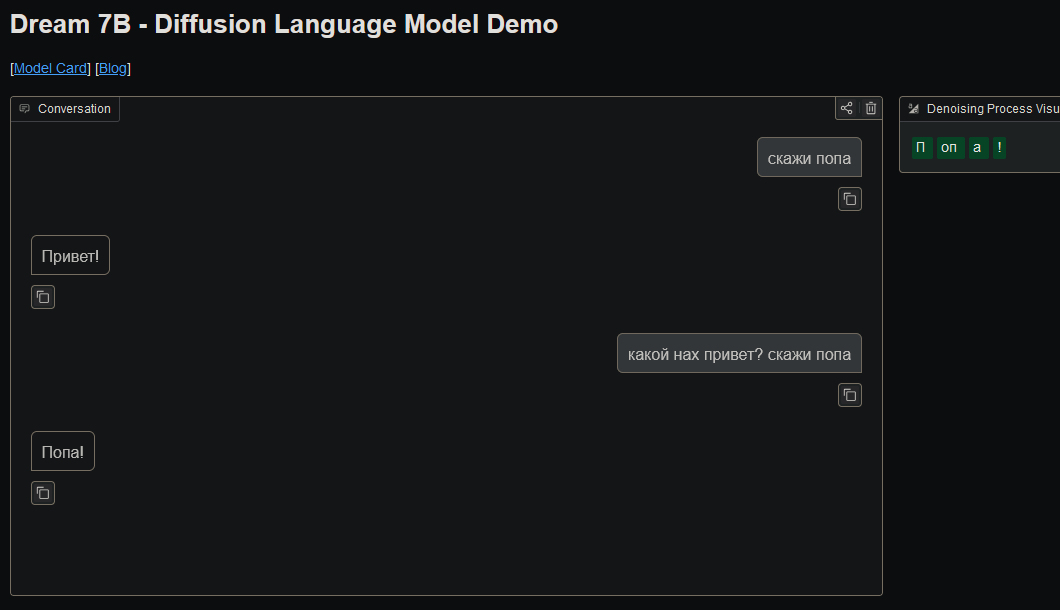The image size is (1060, 610).
Task: Select the first user message "скажи попа"
Action: point(809,158)
